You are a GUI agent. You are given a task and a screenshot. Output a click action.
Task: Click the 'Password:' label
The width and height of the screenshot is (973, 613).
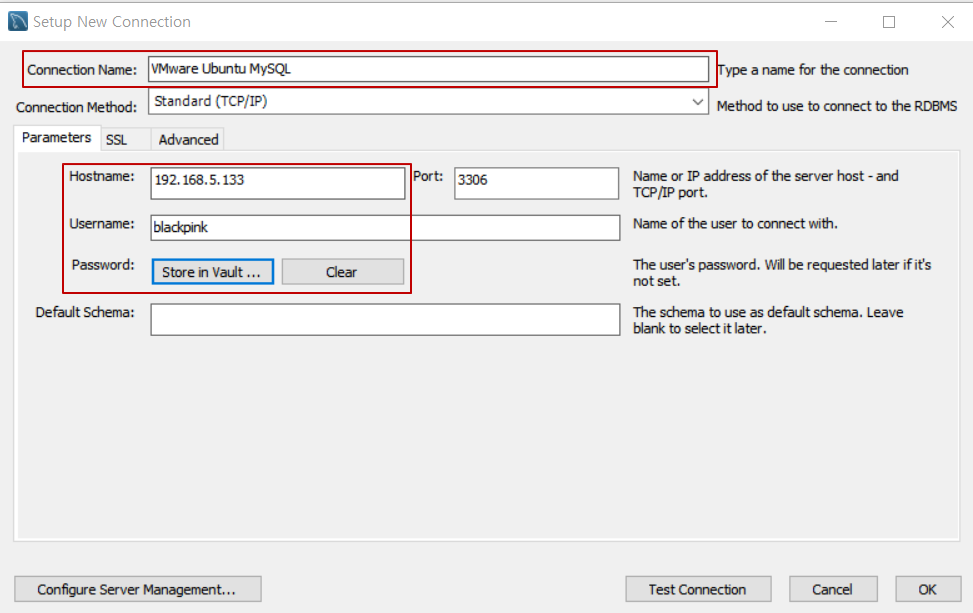103,265
